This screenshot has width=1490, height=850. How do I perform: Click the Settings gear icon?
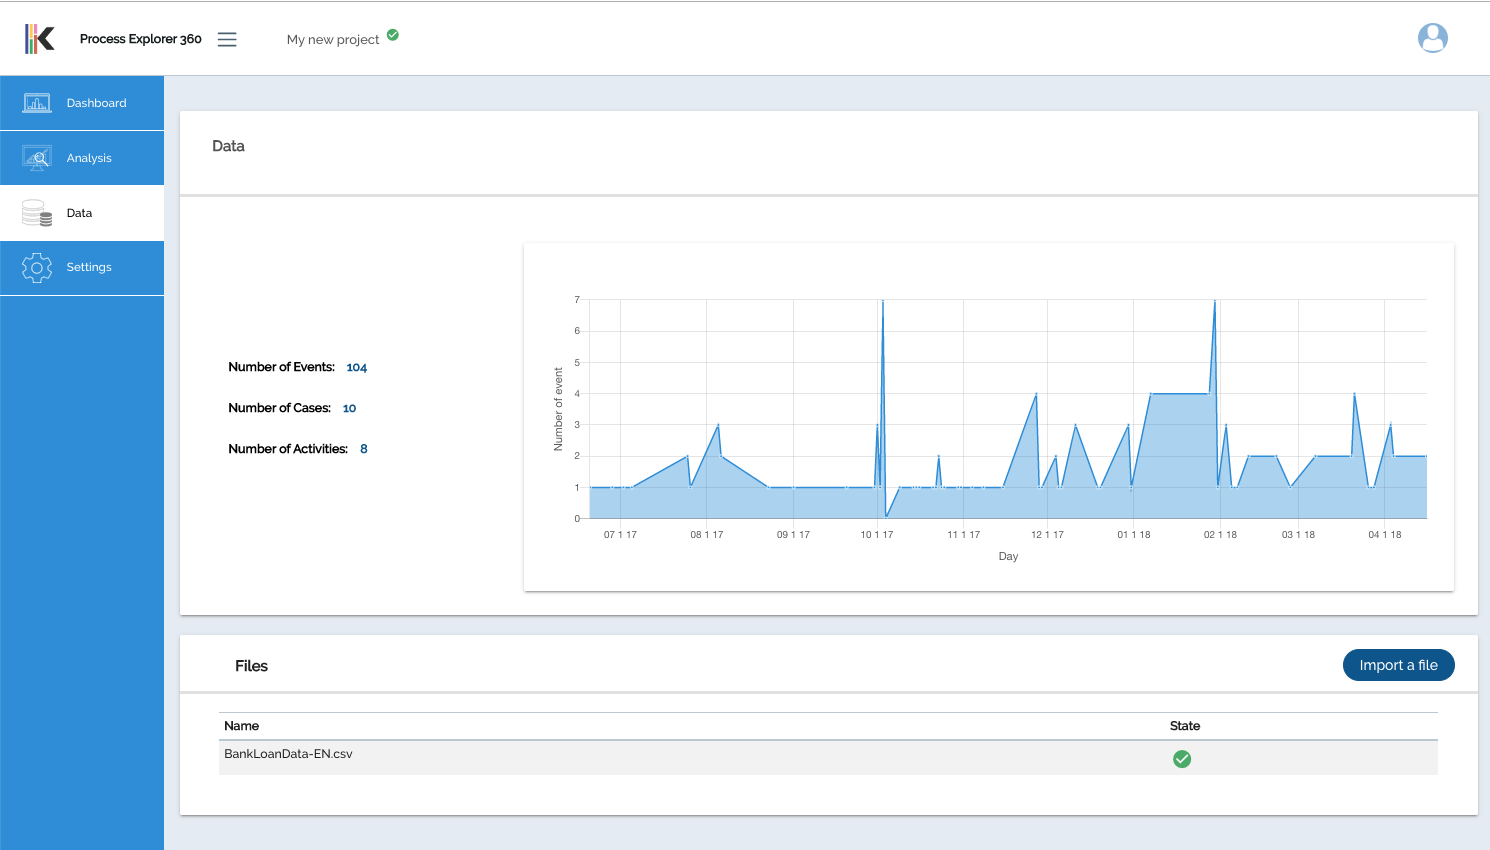(37, 268)
